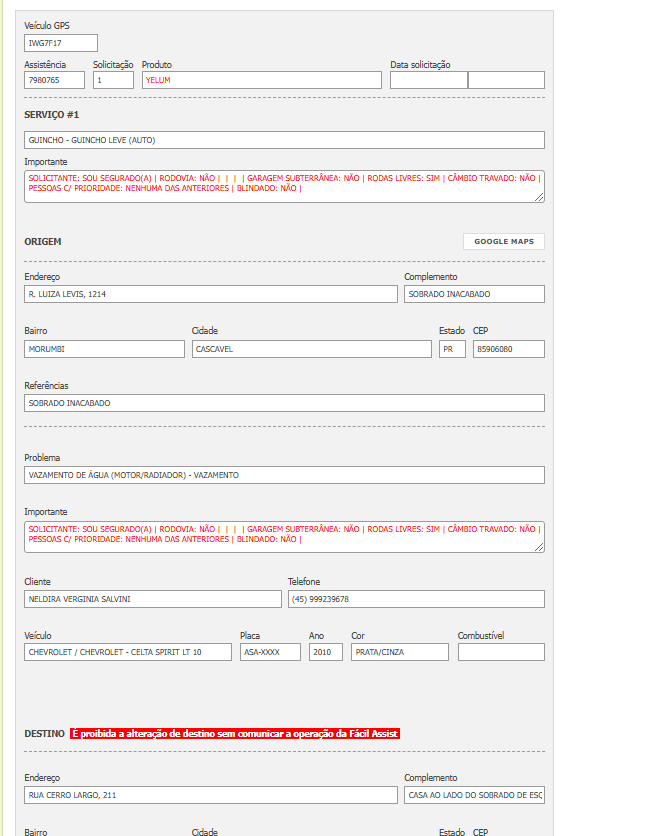The height and width of the screenshot is (836, 658).
Task: Click the ORIGEM section heading
Action: [43, 242]
